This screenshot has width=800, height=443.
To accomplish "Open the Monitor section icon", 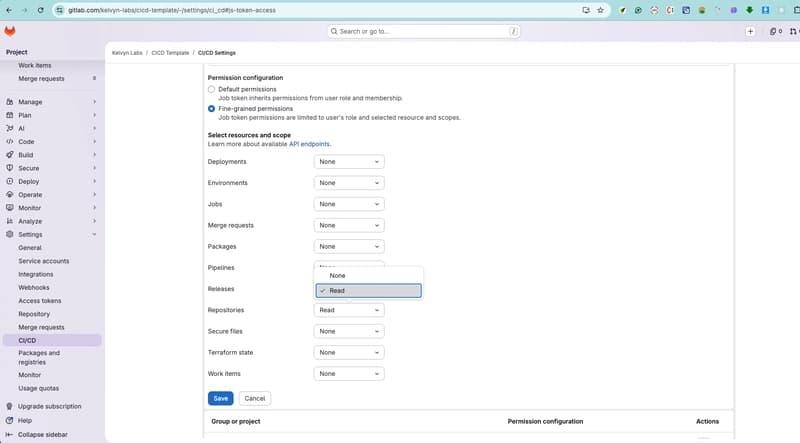I will click(x=10, y=208).
